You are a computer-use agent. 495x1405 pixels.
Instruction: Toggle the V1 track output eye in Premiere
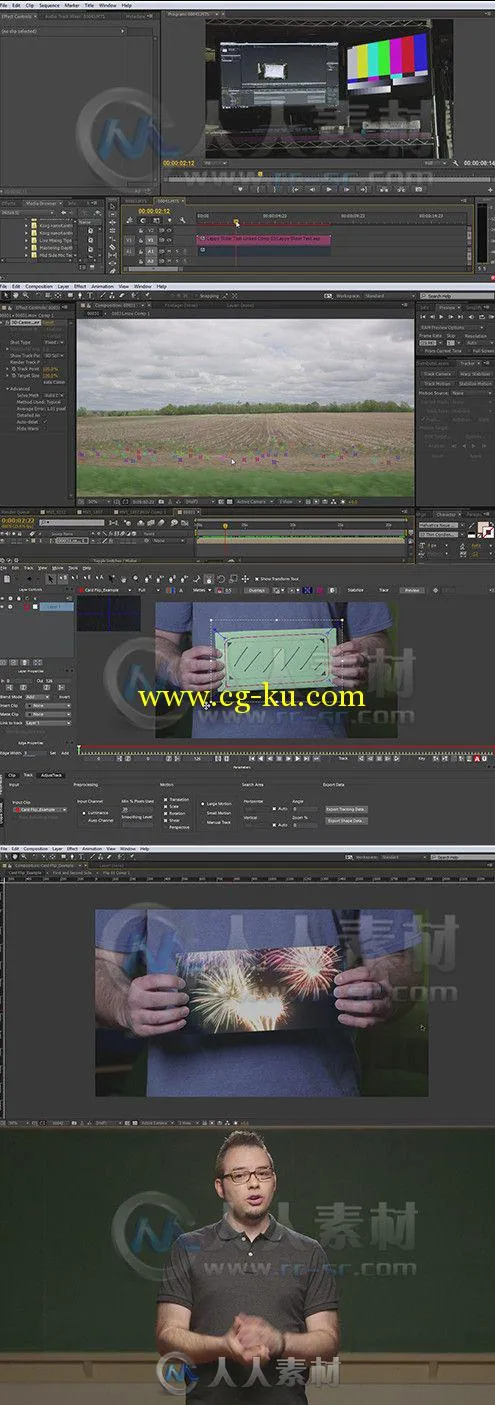[x=169, y=239]
